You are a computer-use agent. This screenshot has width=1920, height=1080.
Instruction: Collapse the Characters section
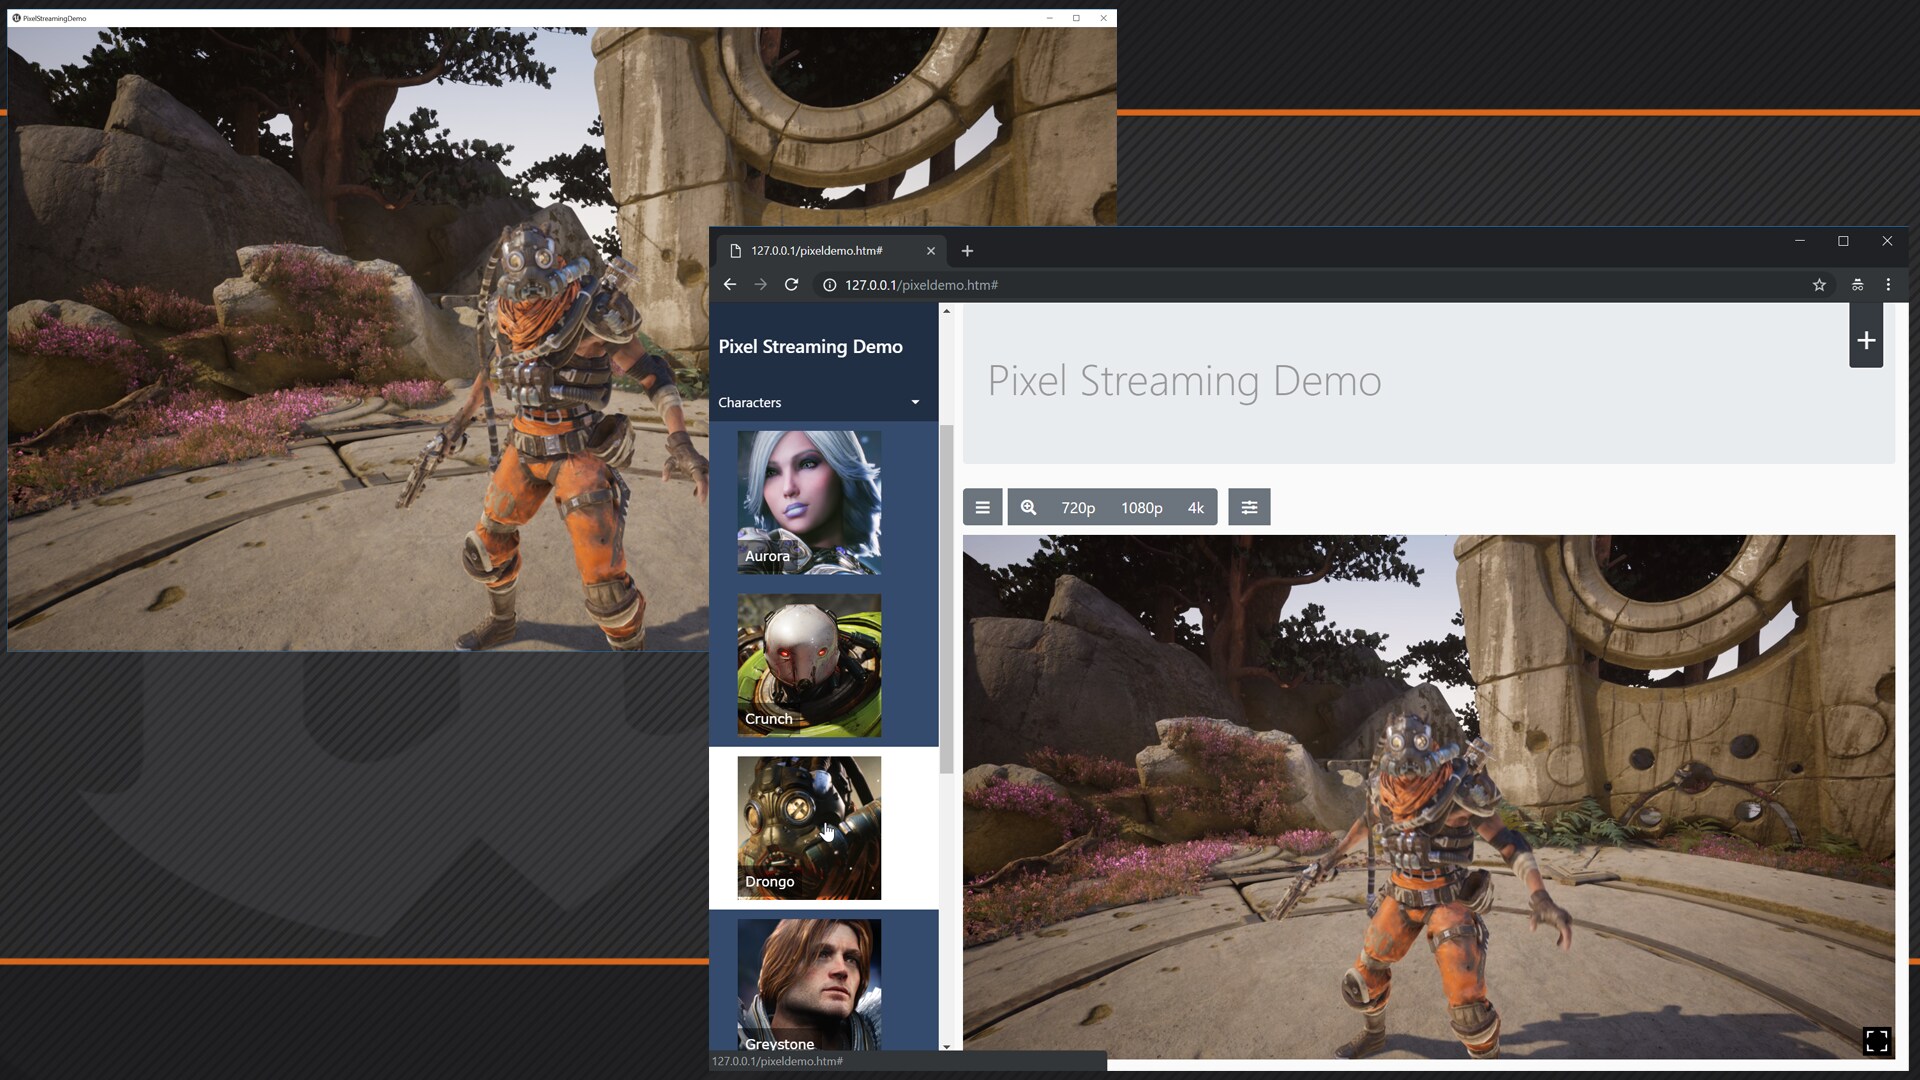point(914,402)
